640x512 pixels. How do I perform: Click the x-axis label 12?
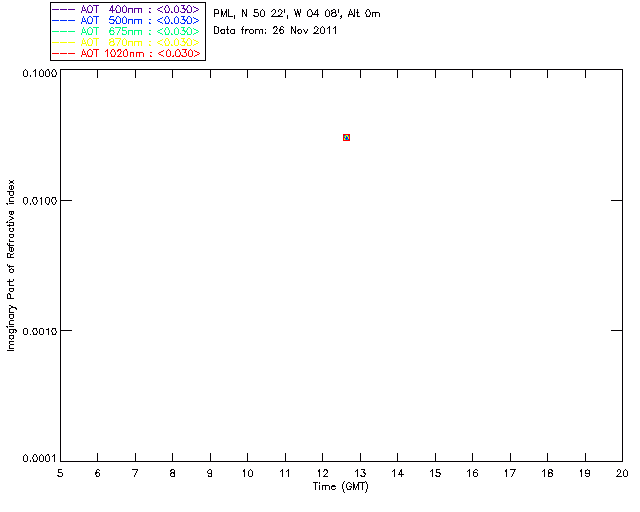pos(322,473)
